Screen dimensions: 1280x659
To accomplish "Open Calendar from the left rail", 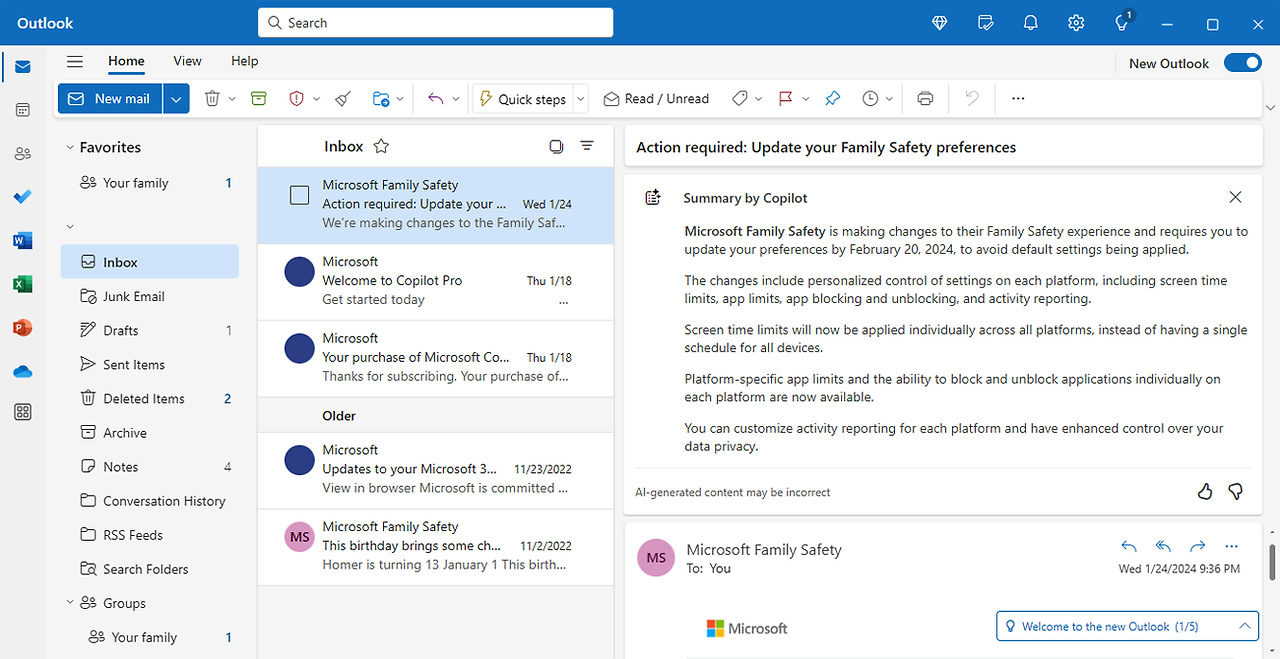I will coord(22,110).
